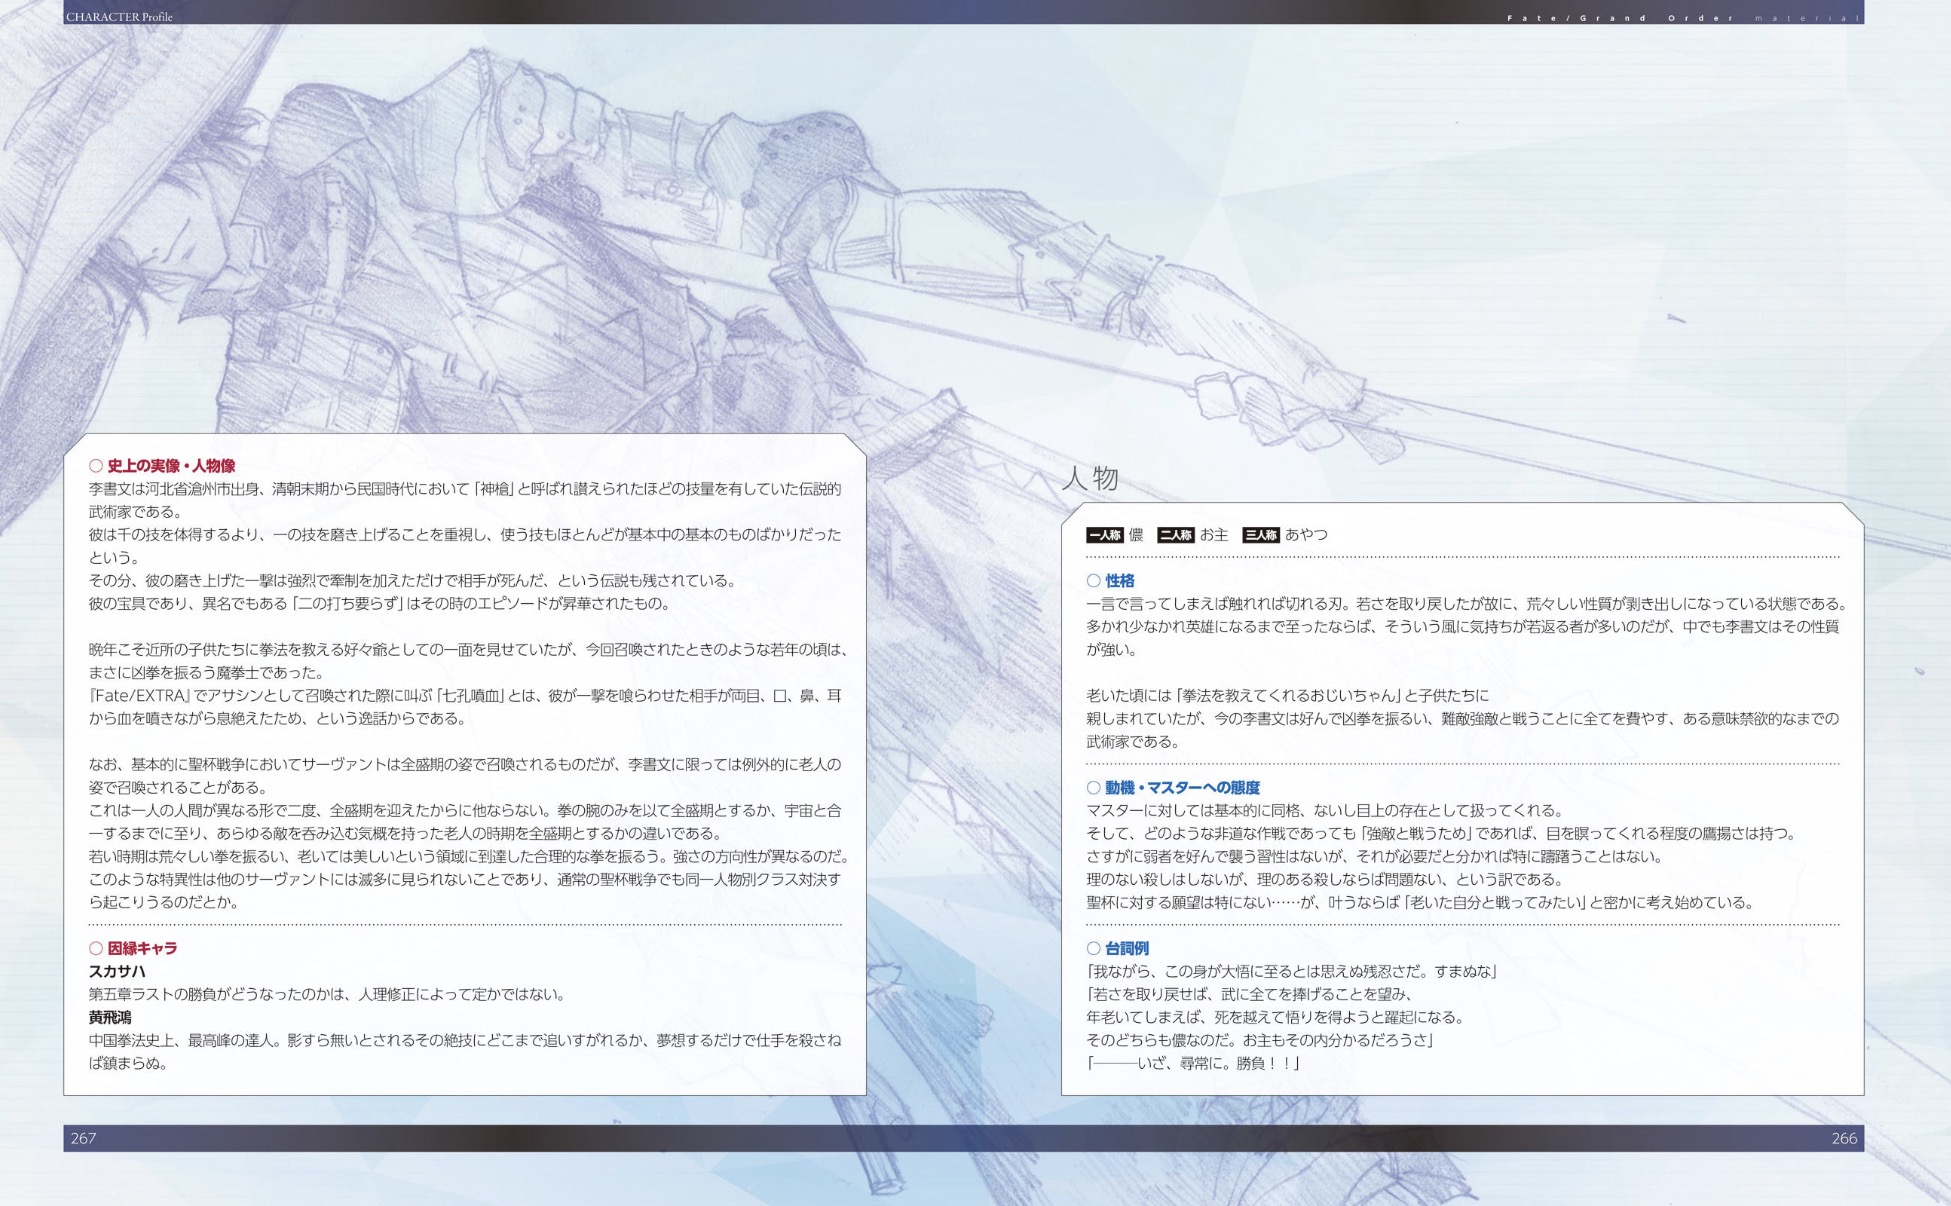Click page number 266 in footer

(1843, 1138)
